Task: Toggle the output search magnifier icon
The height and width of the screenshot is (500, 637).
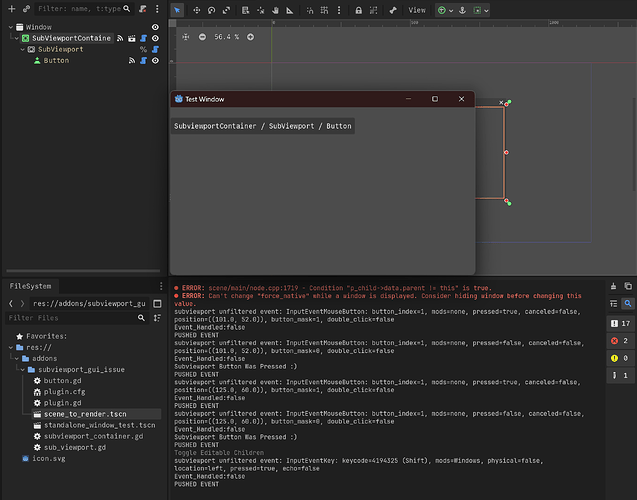Action: point(627,303)
